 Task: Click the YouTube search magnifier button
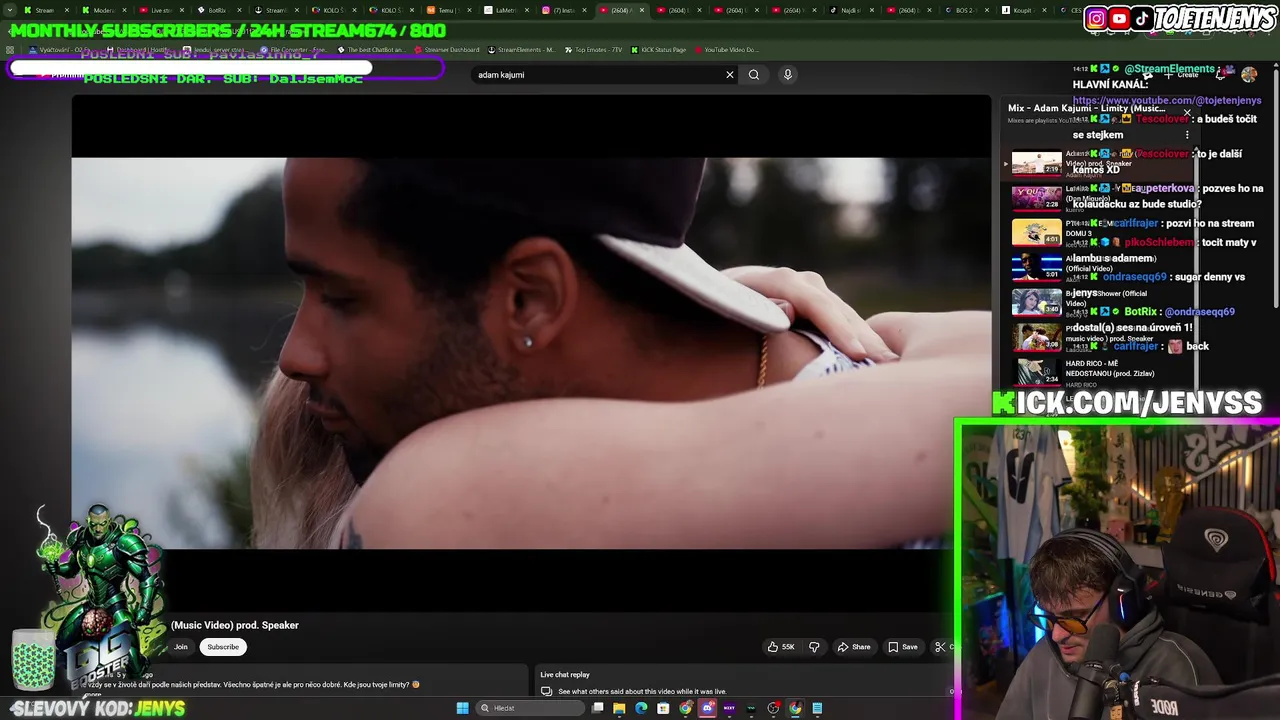coord(754,74)
